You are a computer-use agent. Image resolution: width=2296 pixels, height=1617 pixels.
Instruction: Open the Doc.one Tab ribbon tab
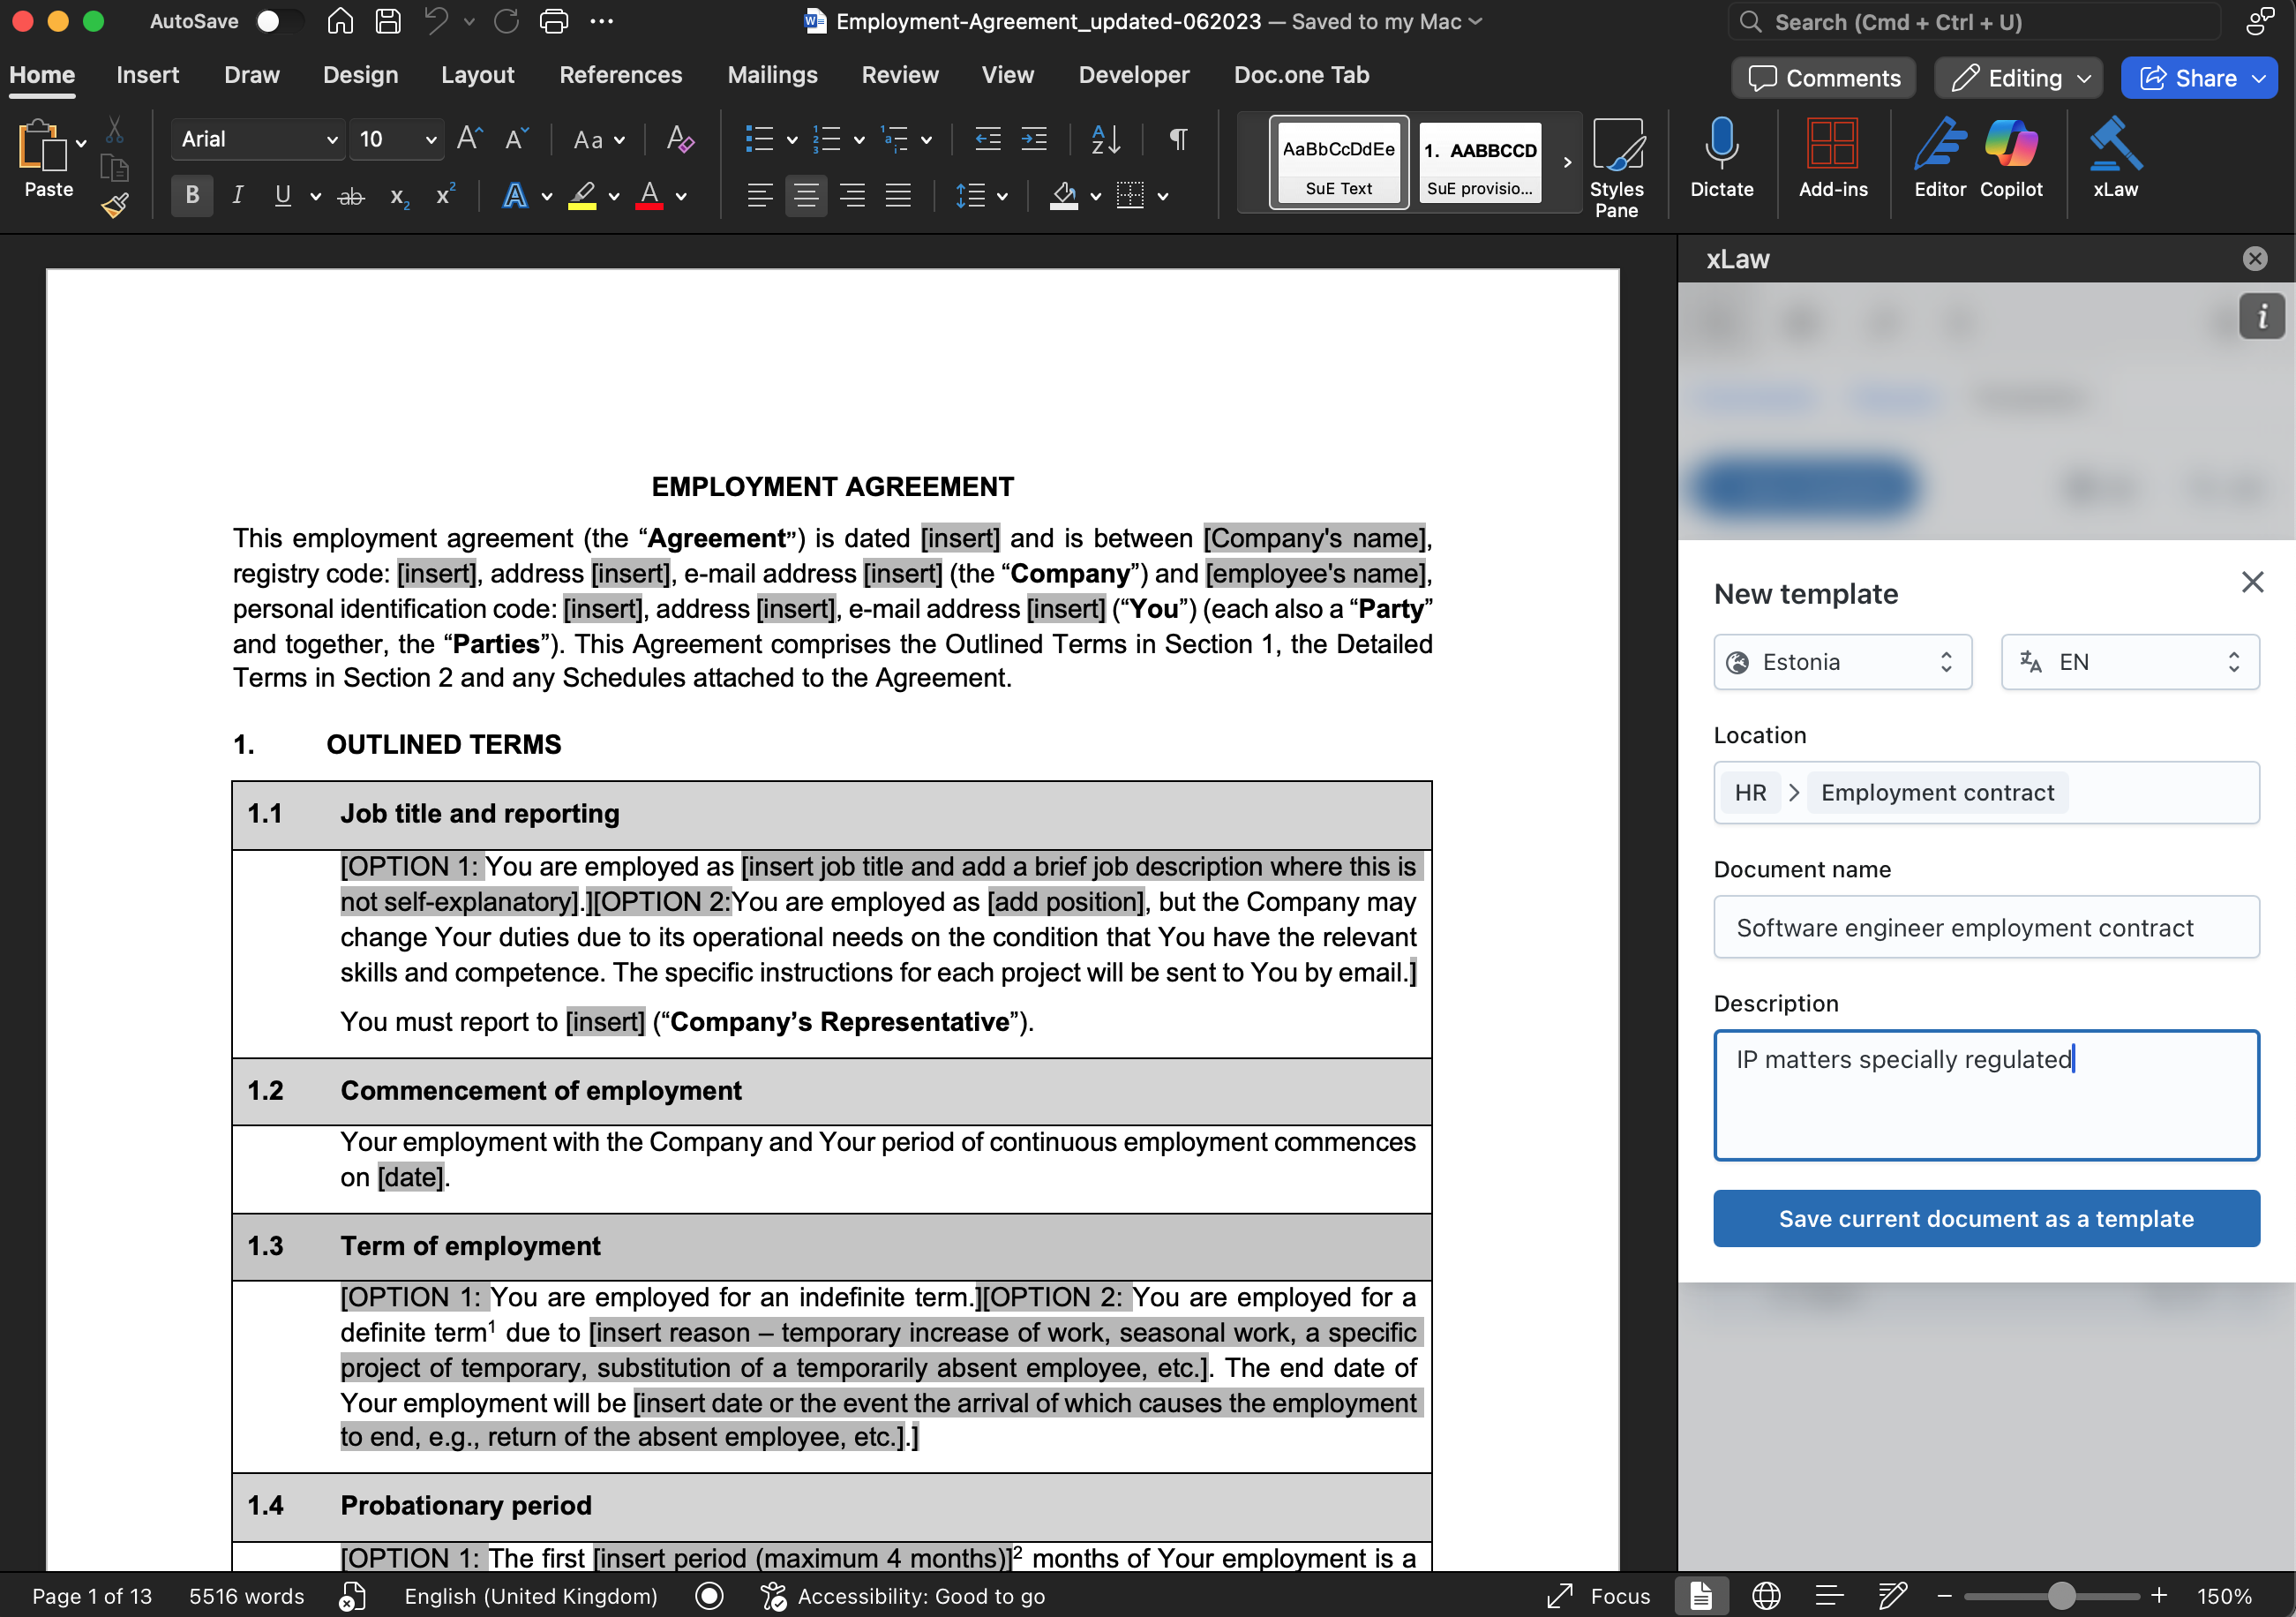coord(1301,75)
